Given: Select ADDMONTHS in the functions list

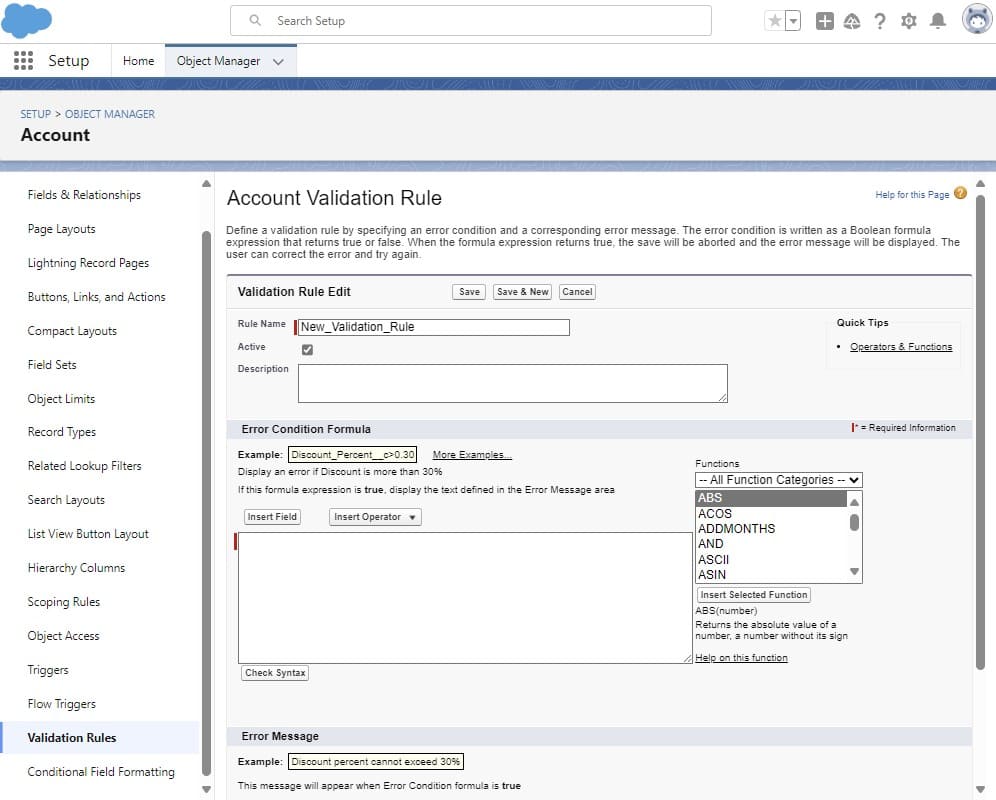Looking at the screenshot, I should pyautogui.click(x=772, y=529).
